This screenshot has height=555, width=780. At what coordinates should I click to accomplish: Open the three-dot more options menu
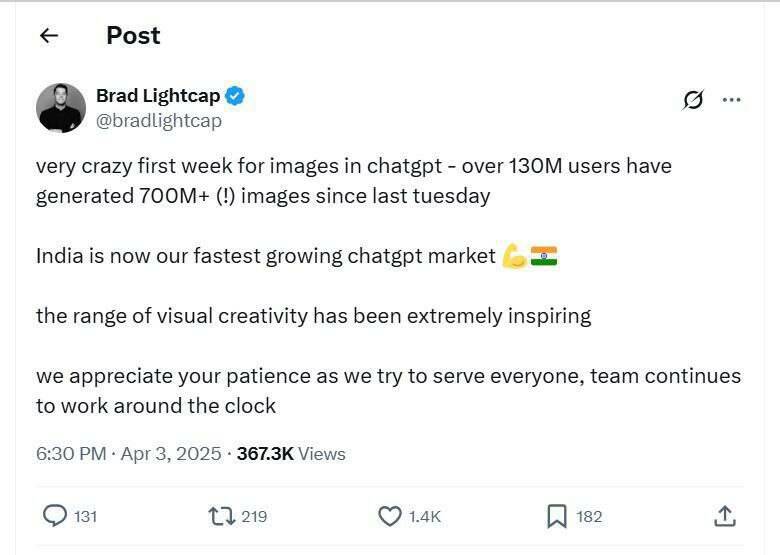731,100
